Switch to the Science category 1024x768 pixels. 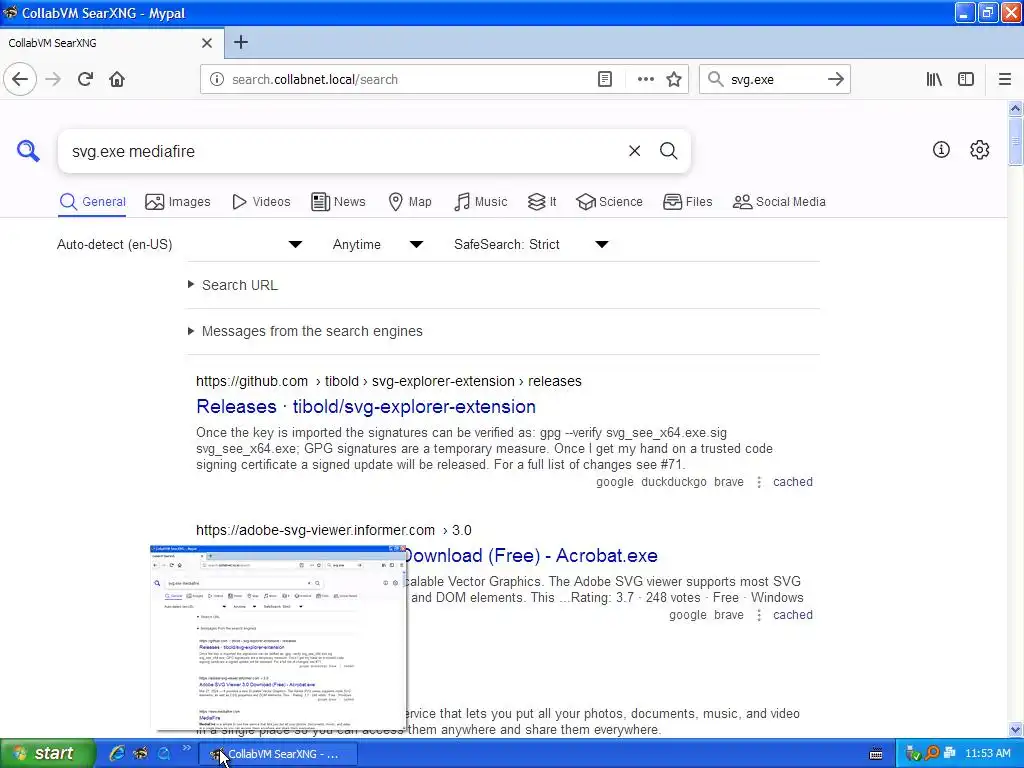click(609, 202)
